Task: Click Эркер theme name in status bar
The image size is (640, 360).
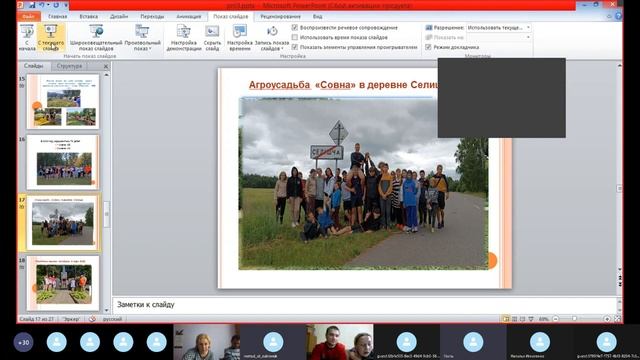Action: (x=71, y=319)
